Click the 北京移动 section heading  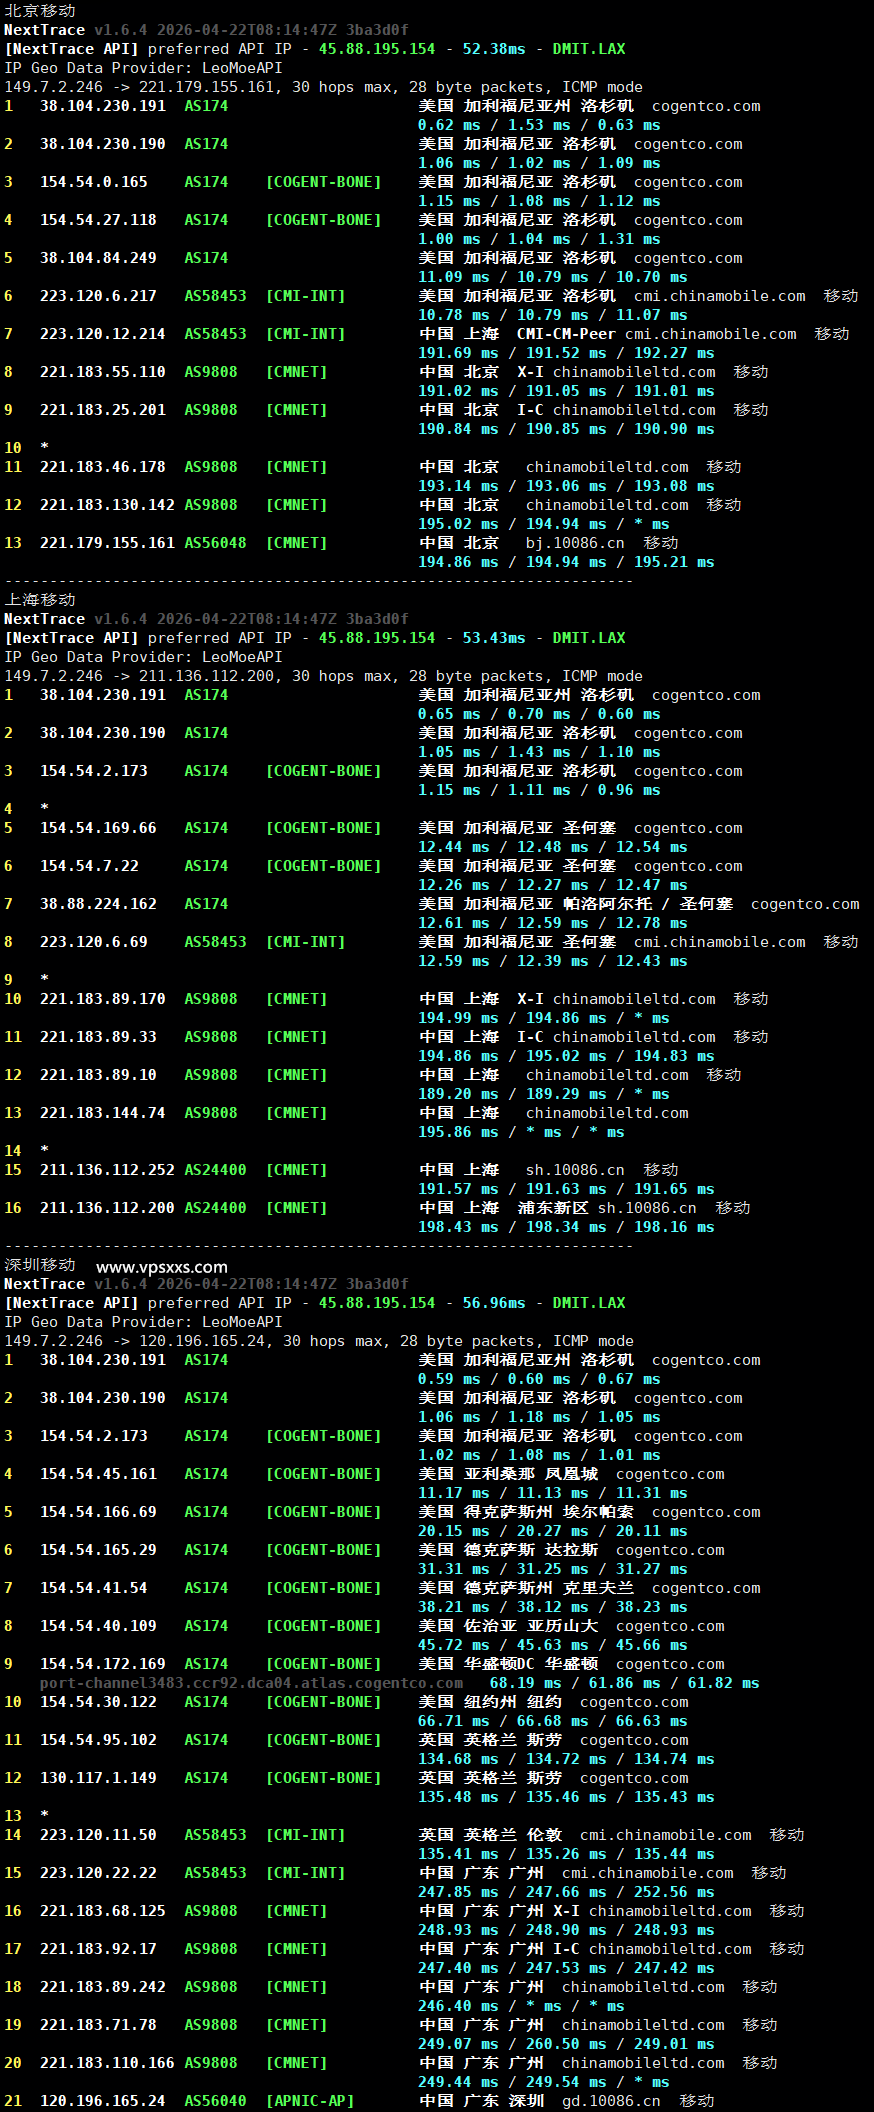[40, 10]
